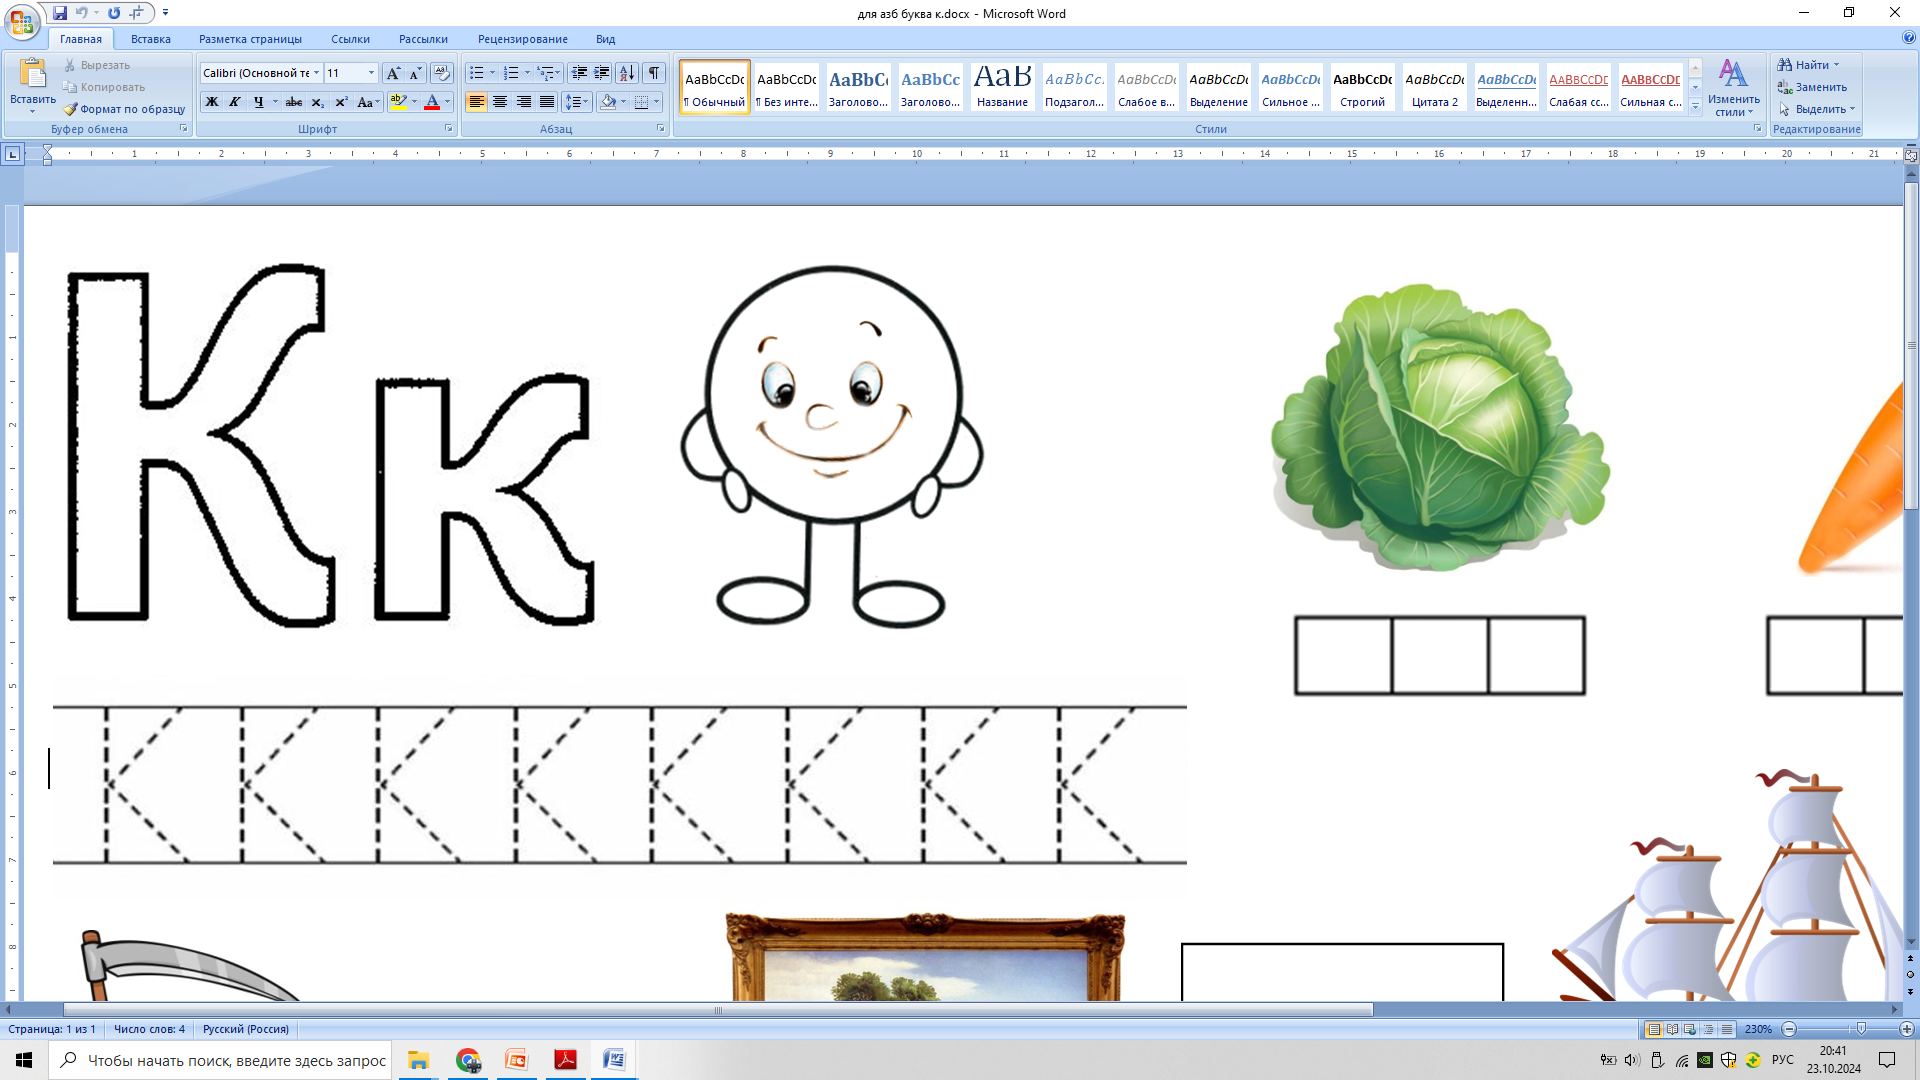This screenshot has height=1080, width=1920.
Task: Click the Format Painter brush (Формат по образцу)
Action: click(x=124, y=109)
